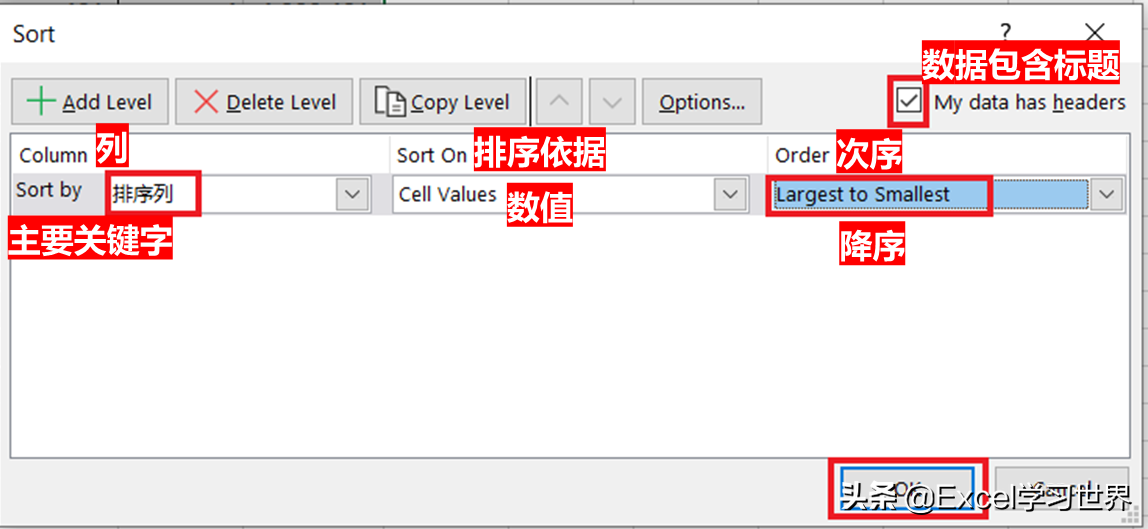The height and width of the screenshot is (529, 1148).
Task: Click the green plus Add Level icon
Action: point(41,102)
